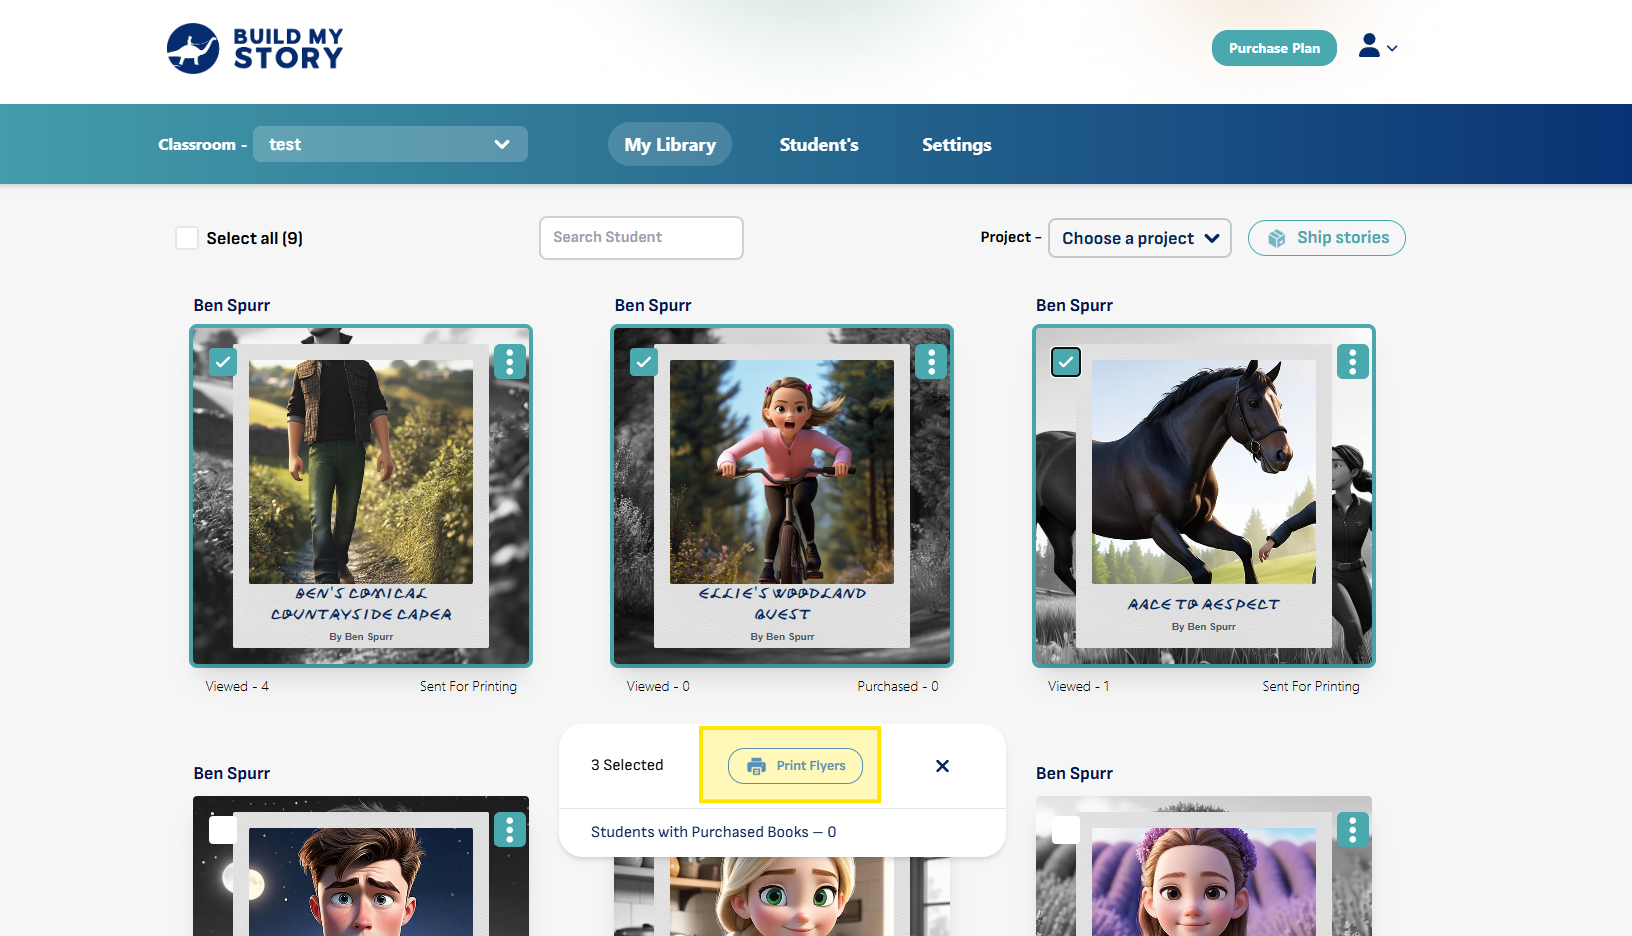The image size is (1632, 936).
Task: Click the box icon in Ship stories
Action: 1277,238
